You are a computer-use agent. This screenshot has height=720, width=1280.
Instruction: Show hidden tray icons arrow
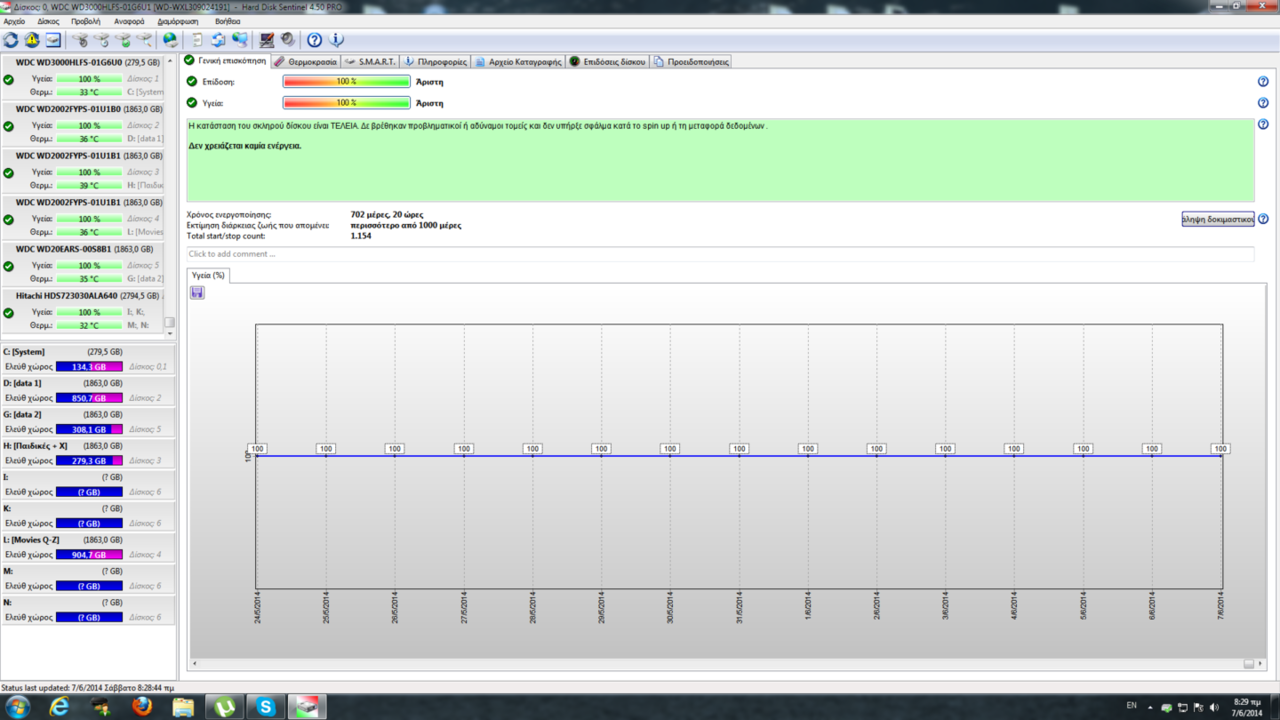[1150, 708]
